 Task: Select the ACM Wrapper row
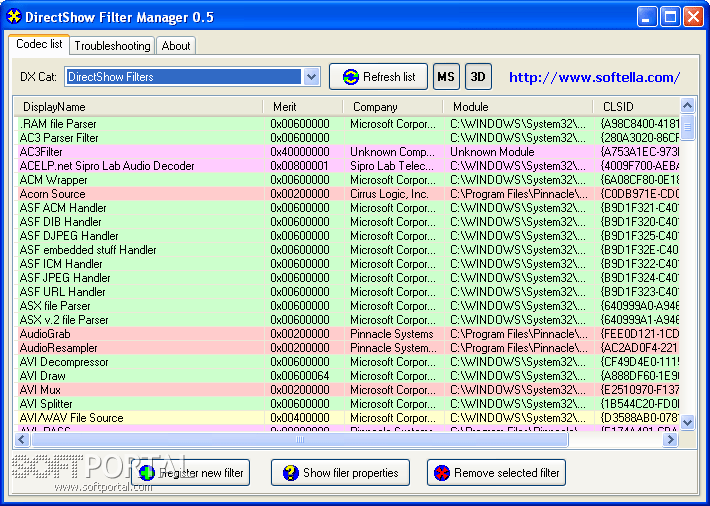(x=347, y=180)
